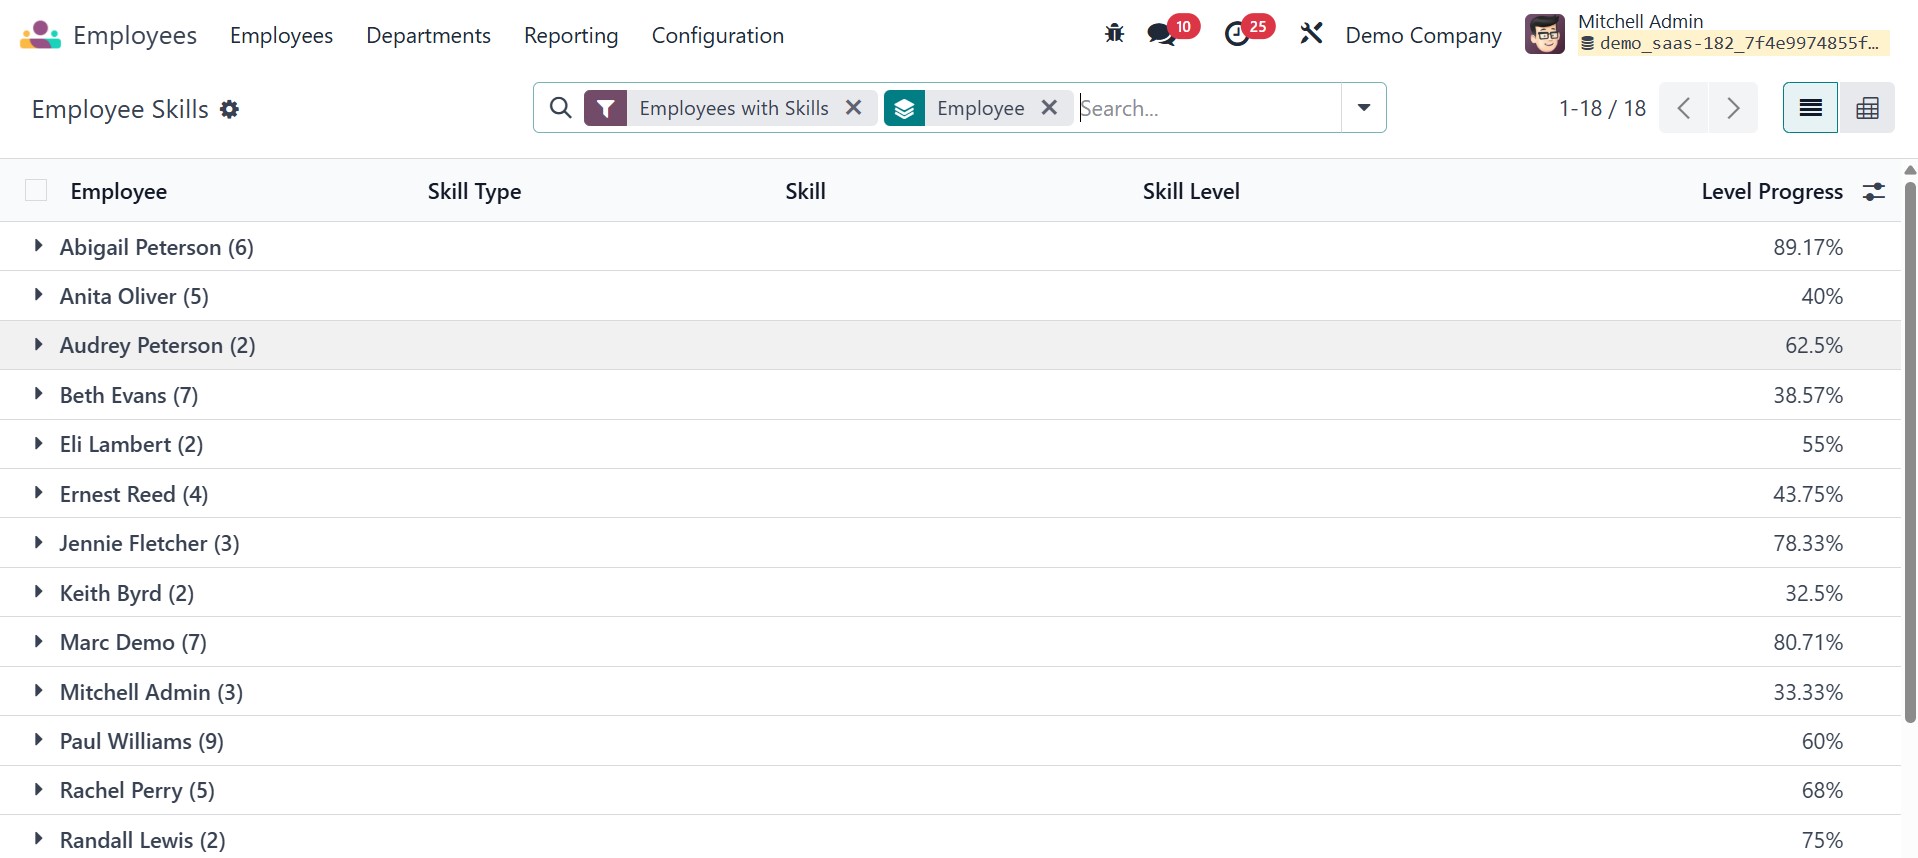Expand the Abigail Peterson group
Viewport: 1918px width, 858px height.
click(x=38, y=246)
